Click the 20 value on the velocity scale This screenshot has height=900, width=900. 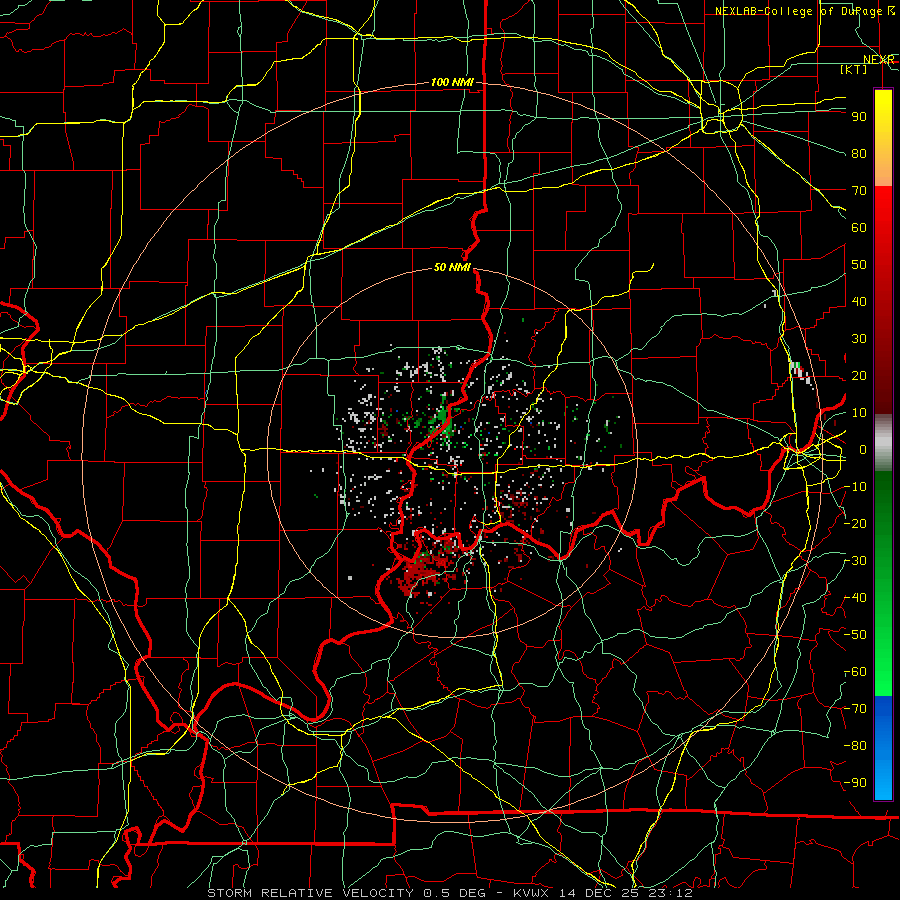point(859,375)
